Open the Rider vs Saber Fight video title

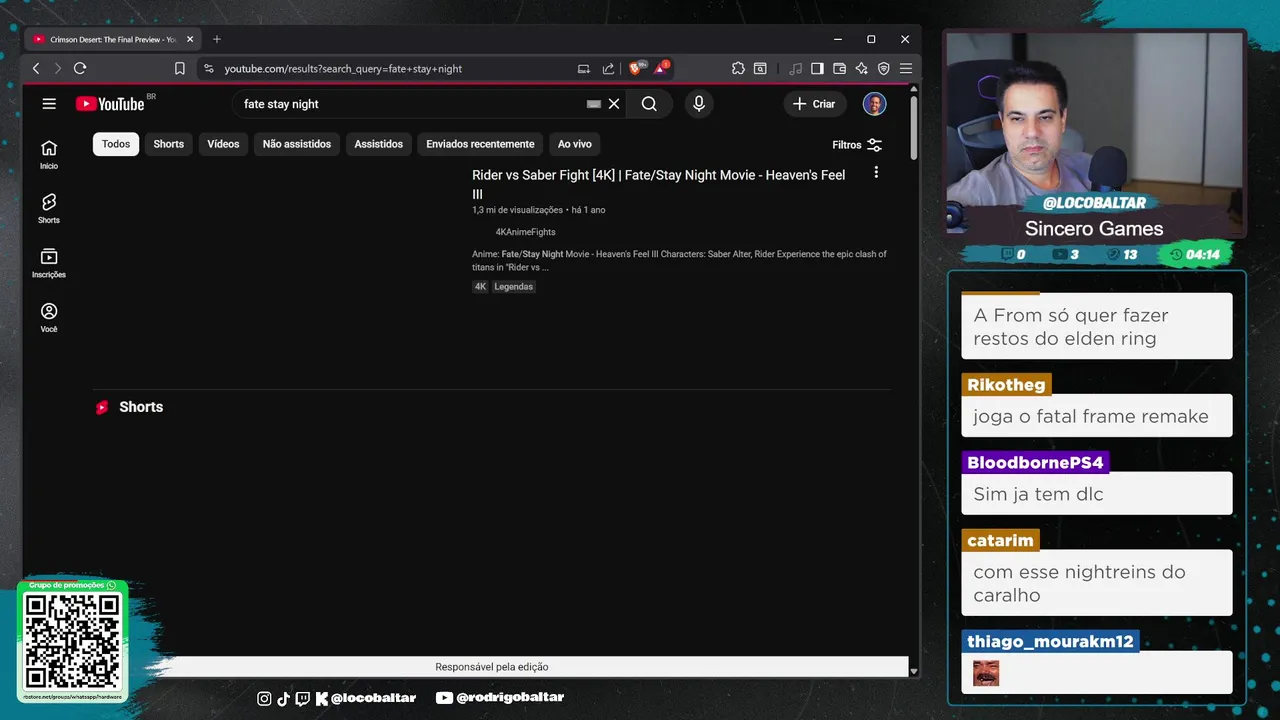coord(659,184)
